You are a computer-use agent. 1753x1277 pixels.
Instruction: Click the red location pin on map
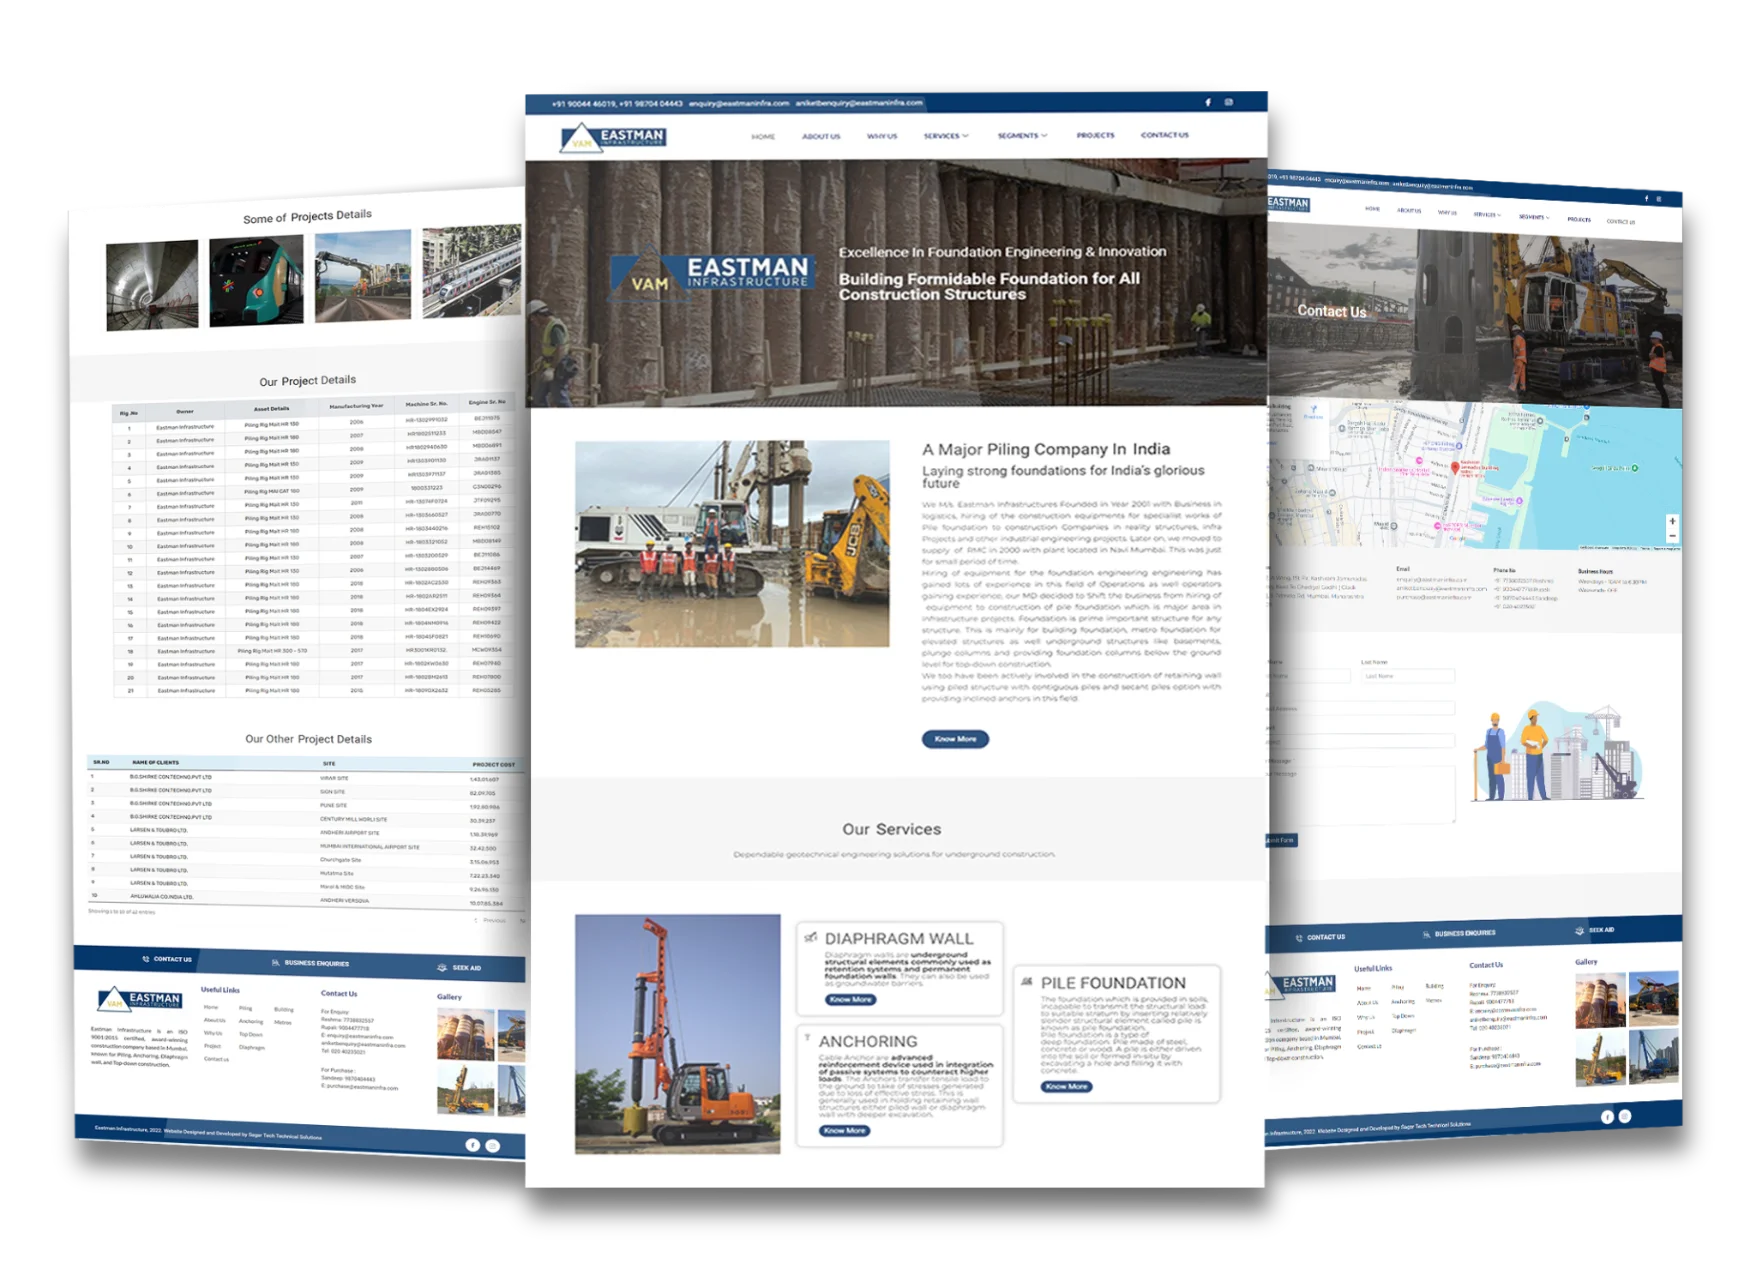pyautogui.click(x=1455, y=468)
